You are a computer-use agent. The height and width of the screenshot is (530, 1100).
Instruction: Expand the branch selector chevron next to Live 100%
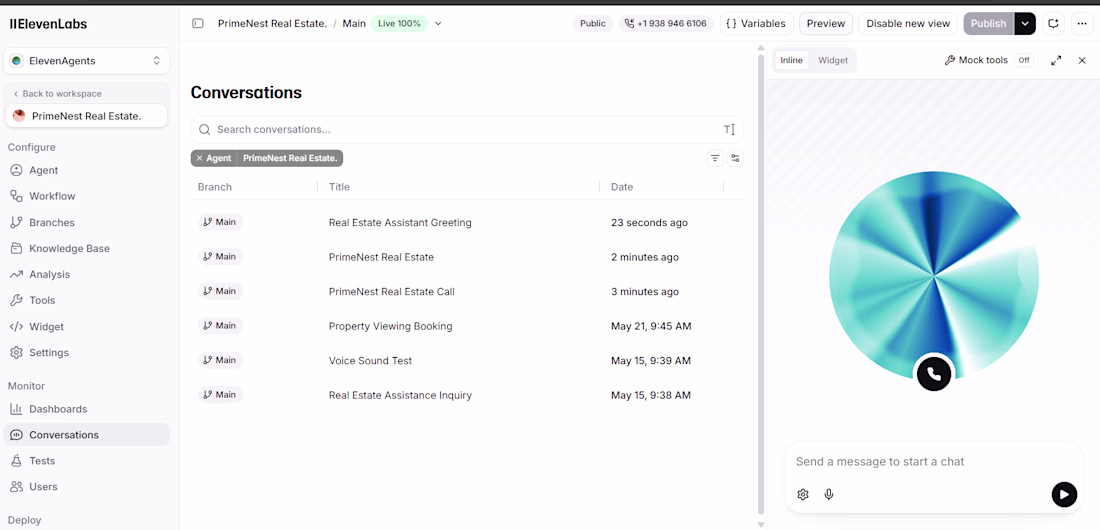(438, 23)
